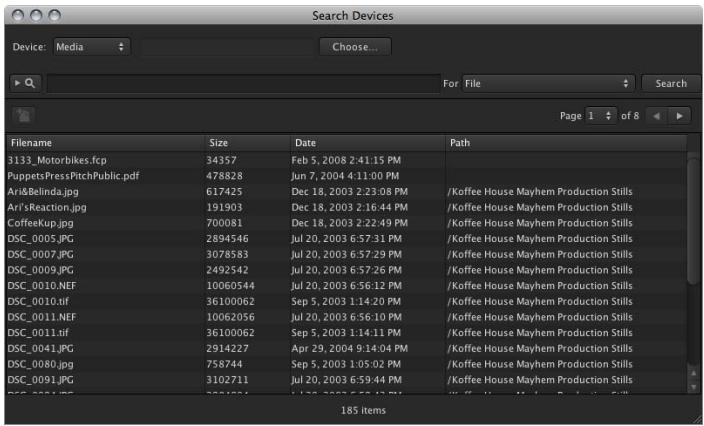
Task: Click the scrollbar up arrow
Action: click(x=694, y=373)
